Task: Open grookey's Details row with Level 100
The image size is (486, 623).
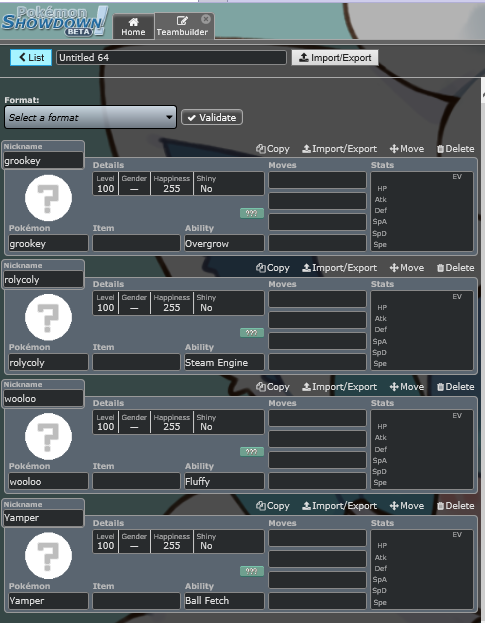Action: click(x=178, y=184)
